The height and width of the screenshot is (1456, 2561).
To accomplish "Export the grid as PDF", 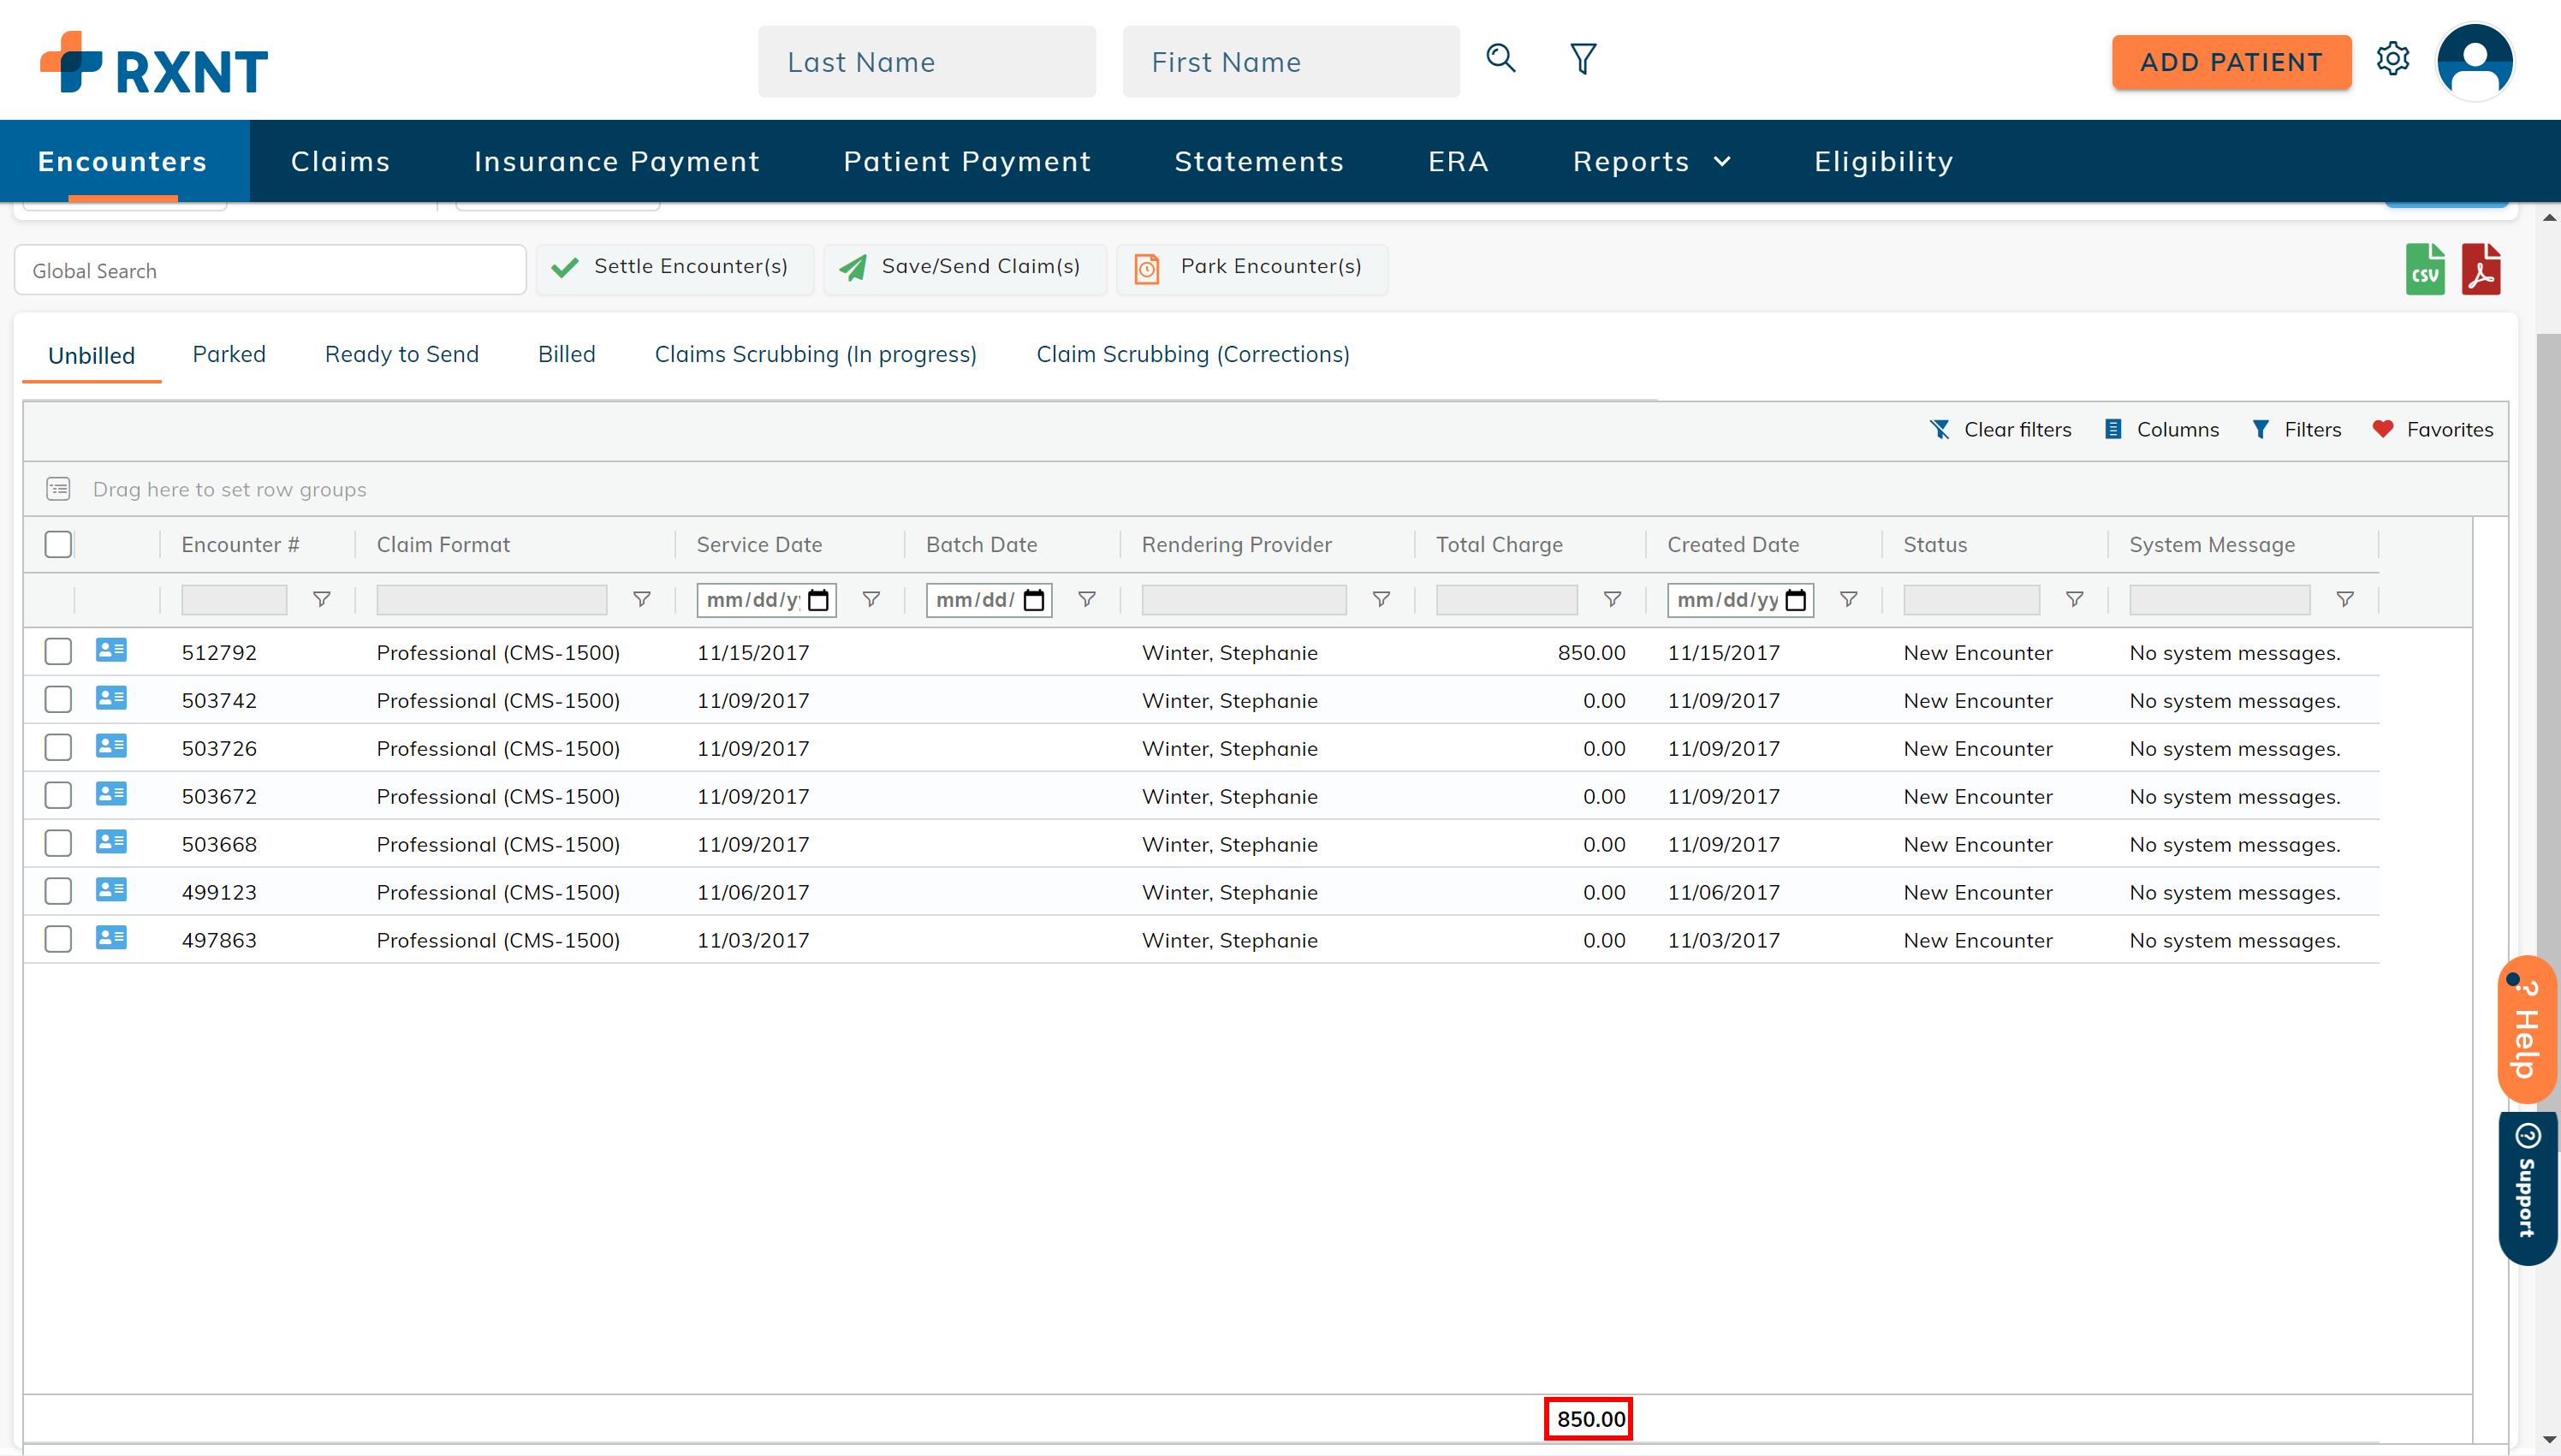I will [x=2481, y=269].
